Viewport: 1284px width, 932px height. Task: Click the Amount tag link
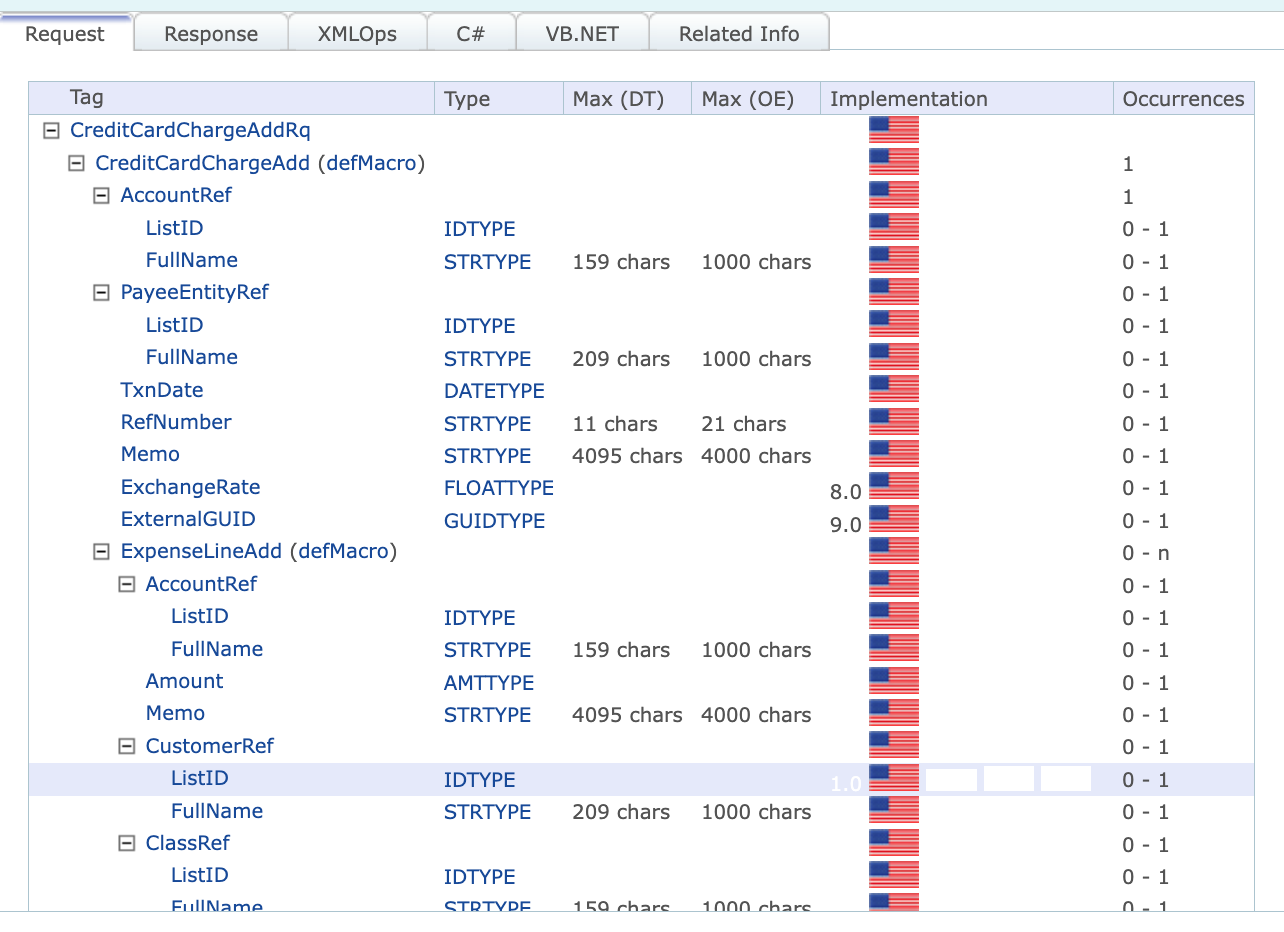pyautogui.click(x=184, y=681)
